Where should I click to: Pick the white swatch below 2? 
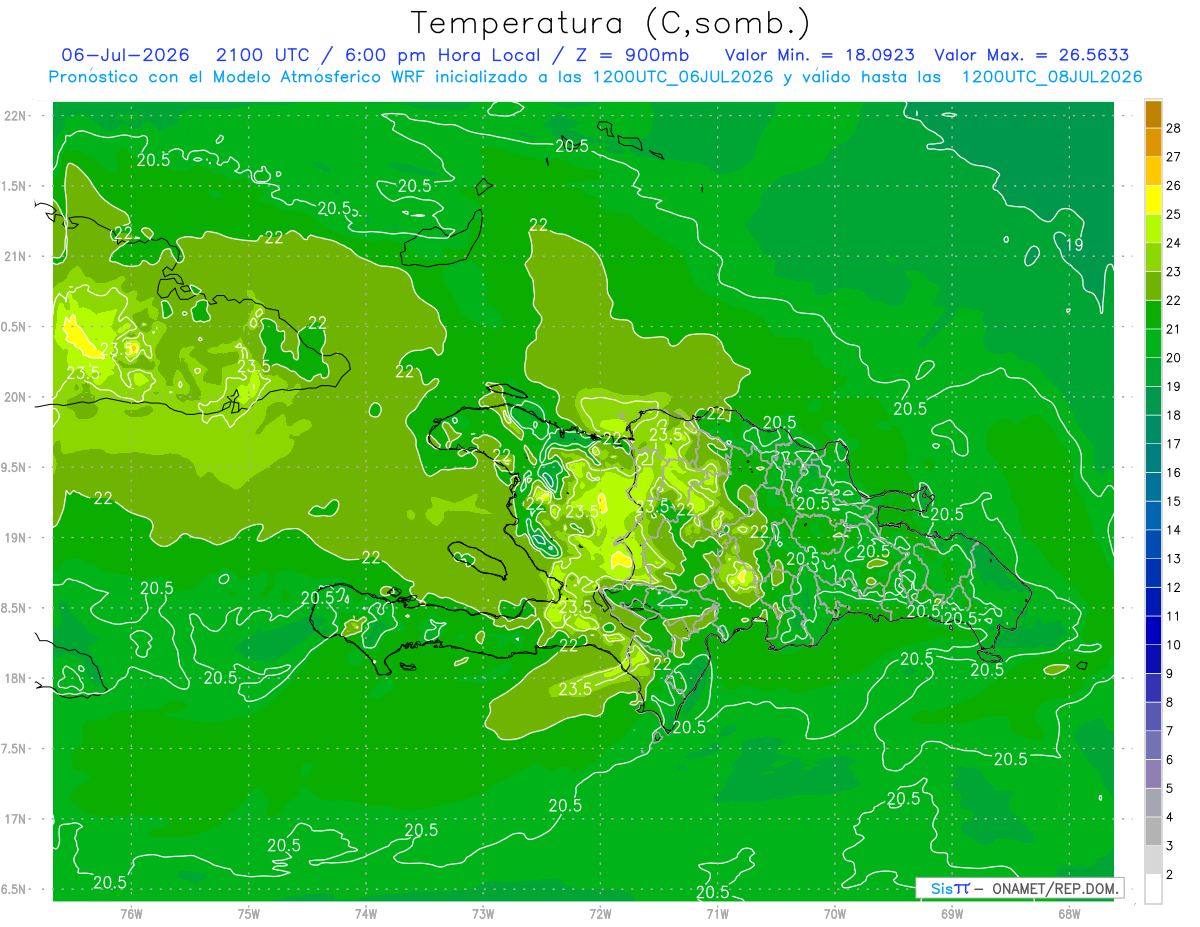[x=1153, y=889]
